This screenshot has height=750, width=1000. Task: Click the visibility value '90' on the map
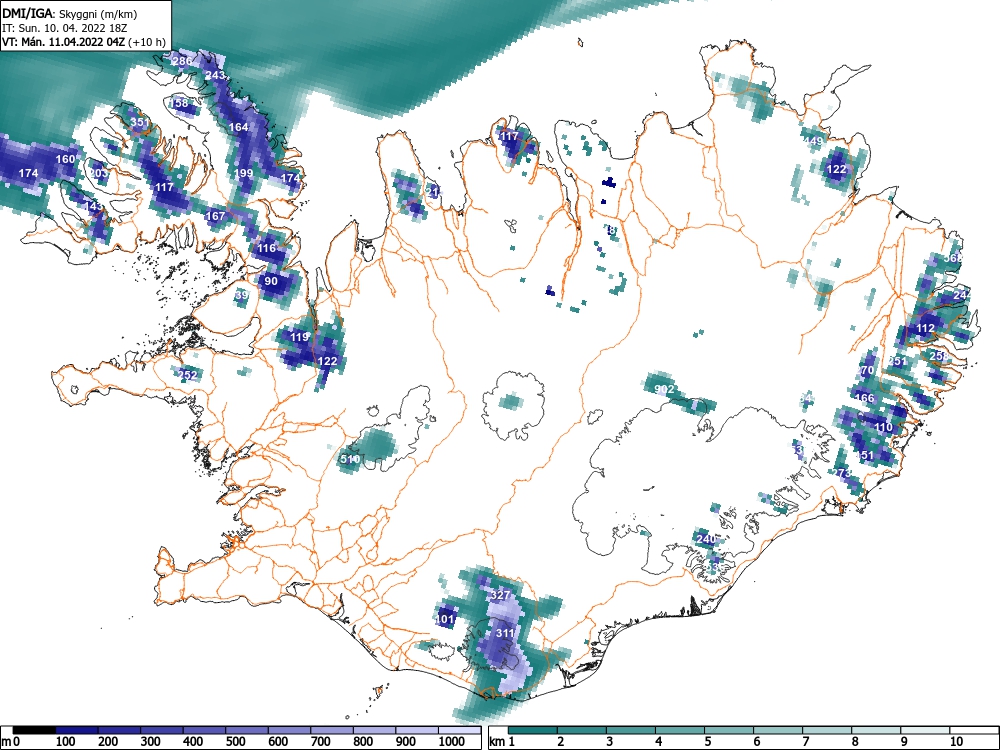tap(271, 281)
